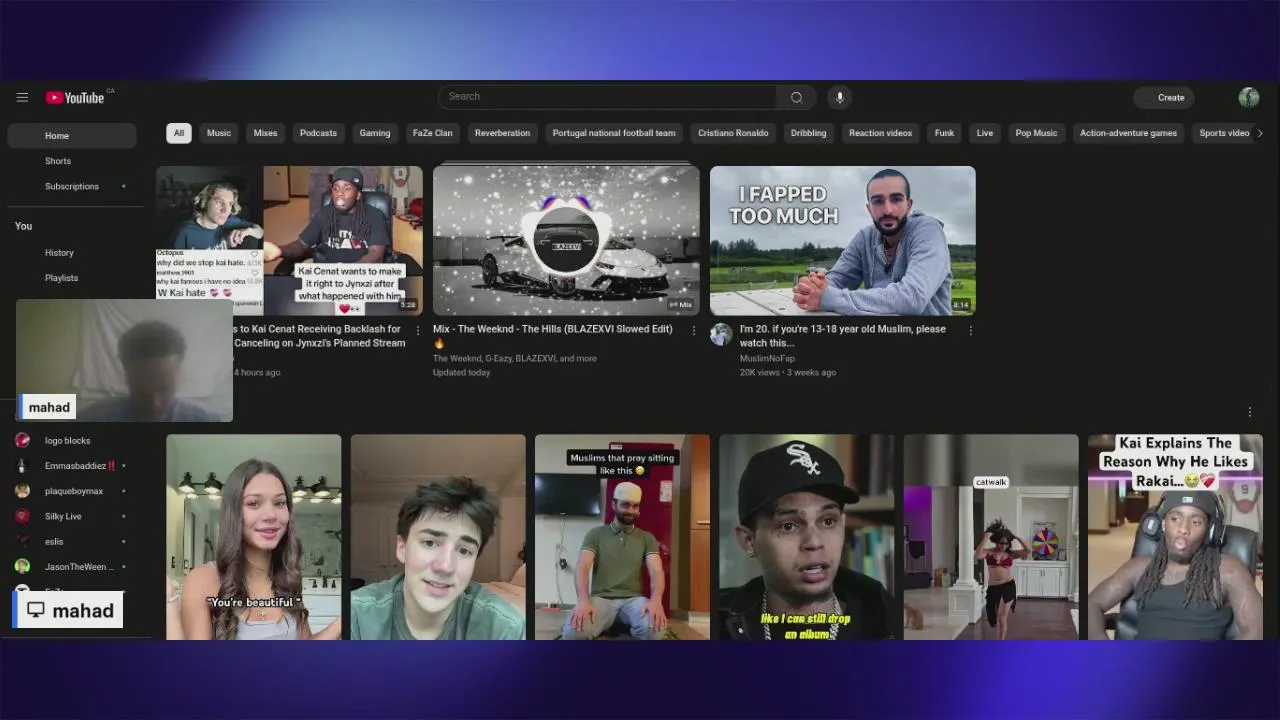
Task: Open options for Kai Cenat backlash video
Action: pyautogui.click(x=418, y=330)
